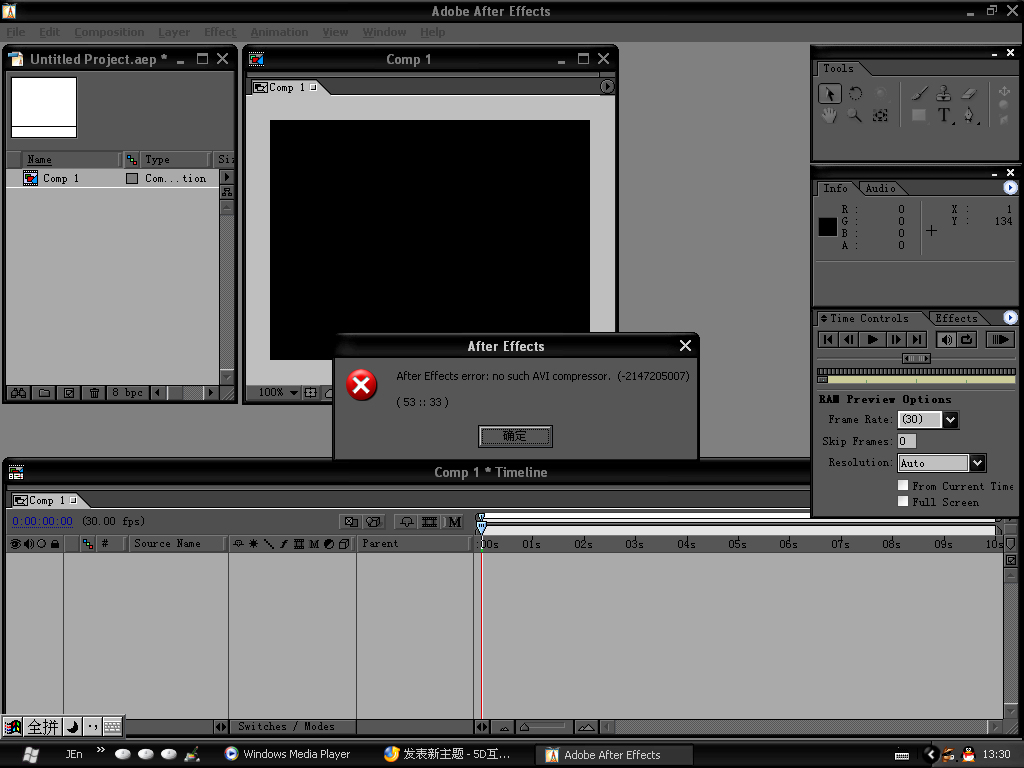Image resolution: width=1024 pixels, height=768 pixels.
Task: Click Play in Time Controls
Action: click(x=872, y=339)
